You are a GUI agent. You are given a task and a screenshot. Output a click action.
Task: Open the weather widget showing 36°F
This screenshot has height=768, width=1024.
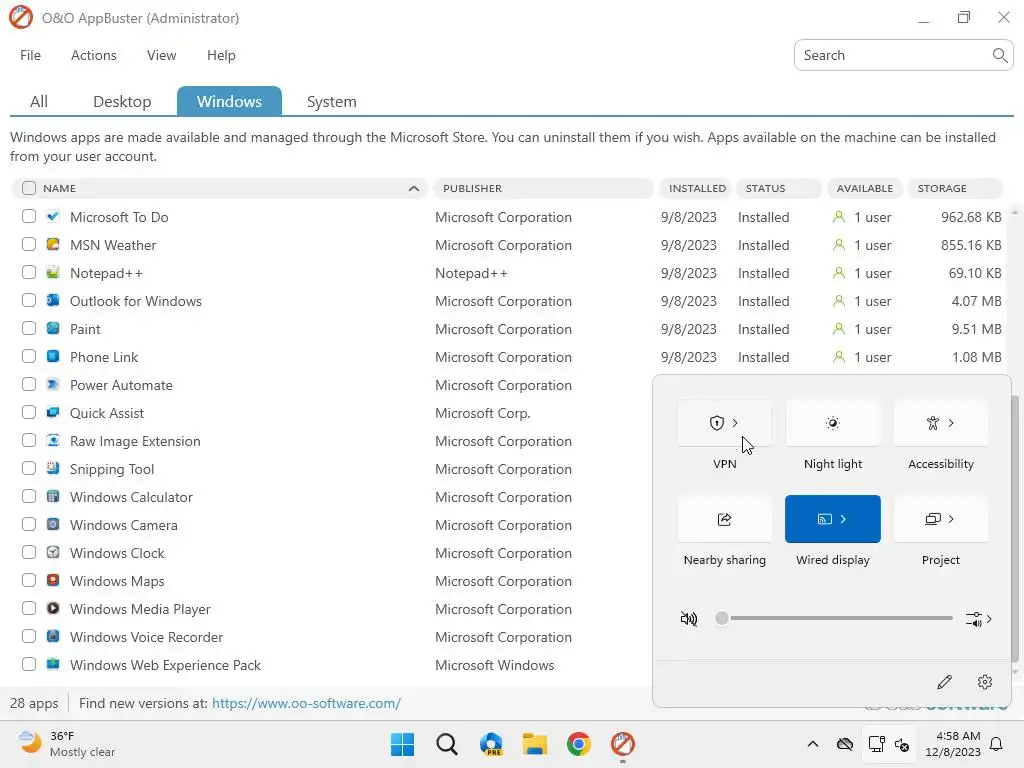66,744
